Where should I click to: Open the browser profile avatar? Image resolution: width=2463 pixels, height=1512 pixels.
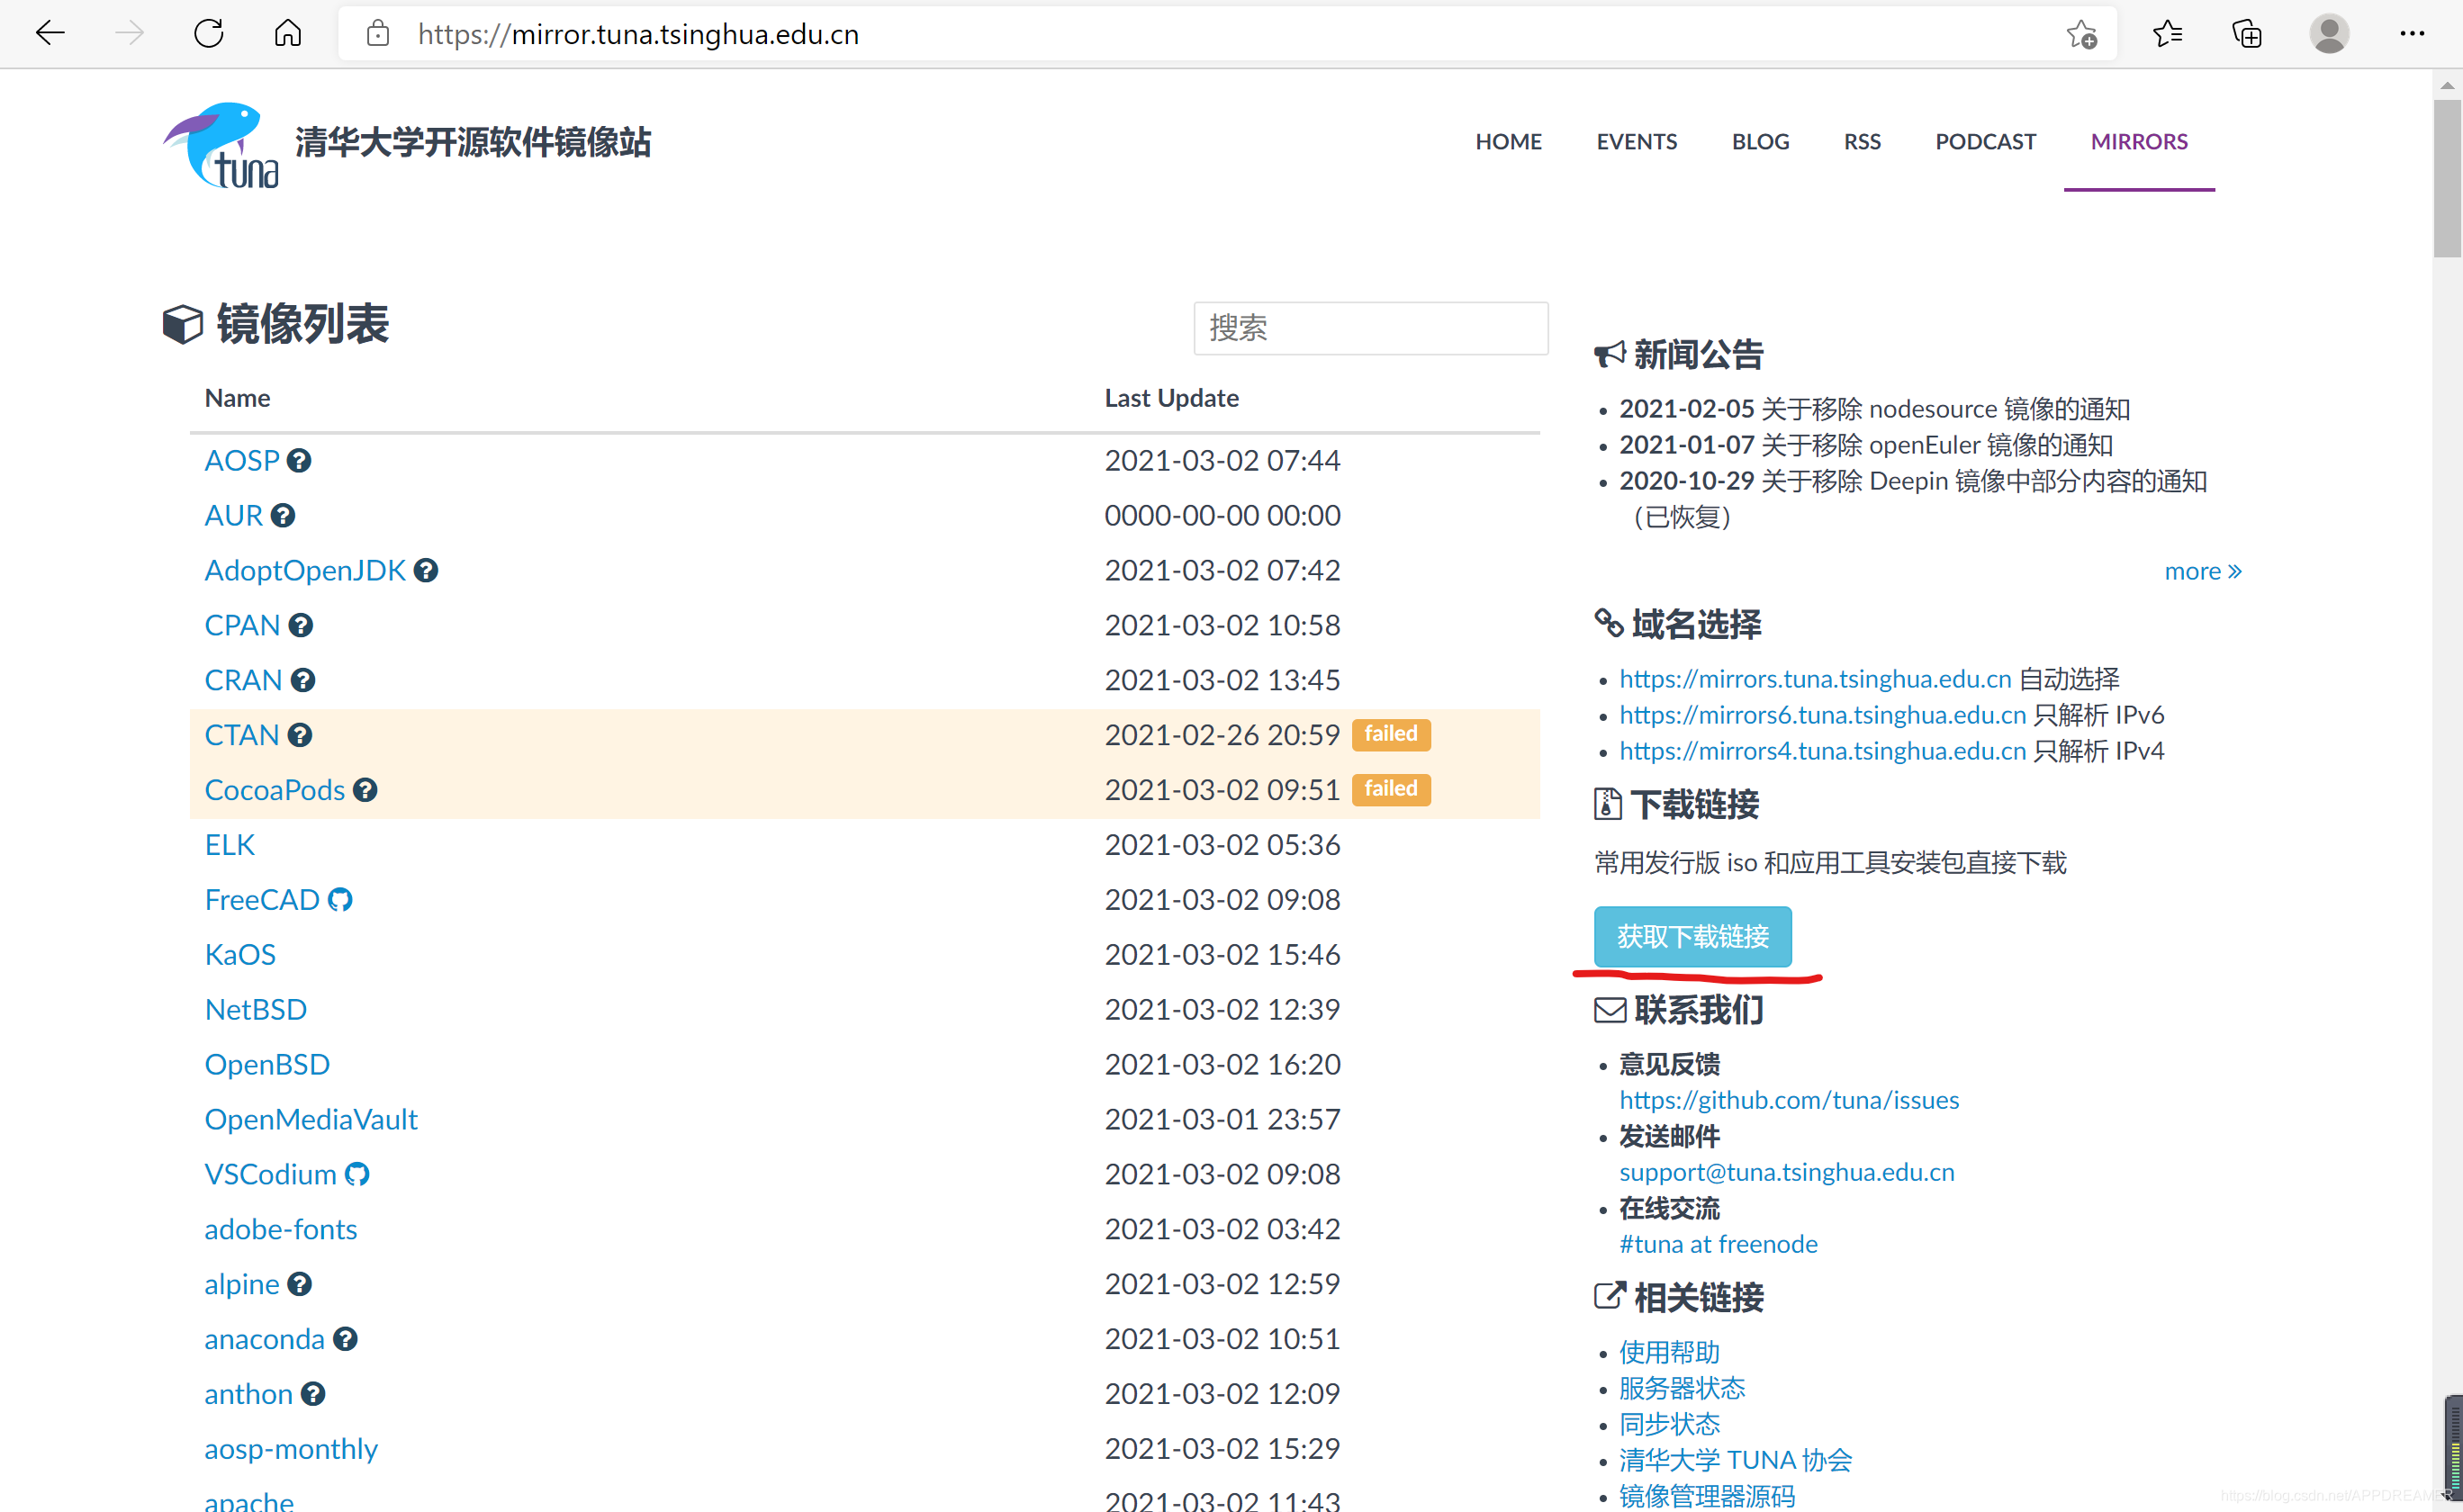click(x=2328, y=34)
